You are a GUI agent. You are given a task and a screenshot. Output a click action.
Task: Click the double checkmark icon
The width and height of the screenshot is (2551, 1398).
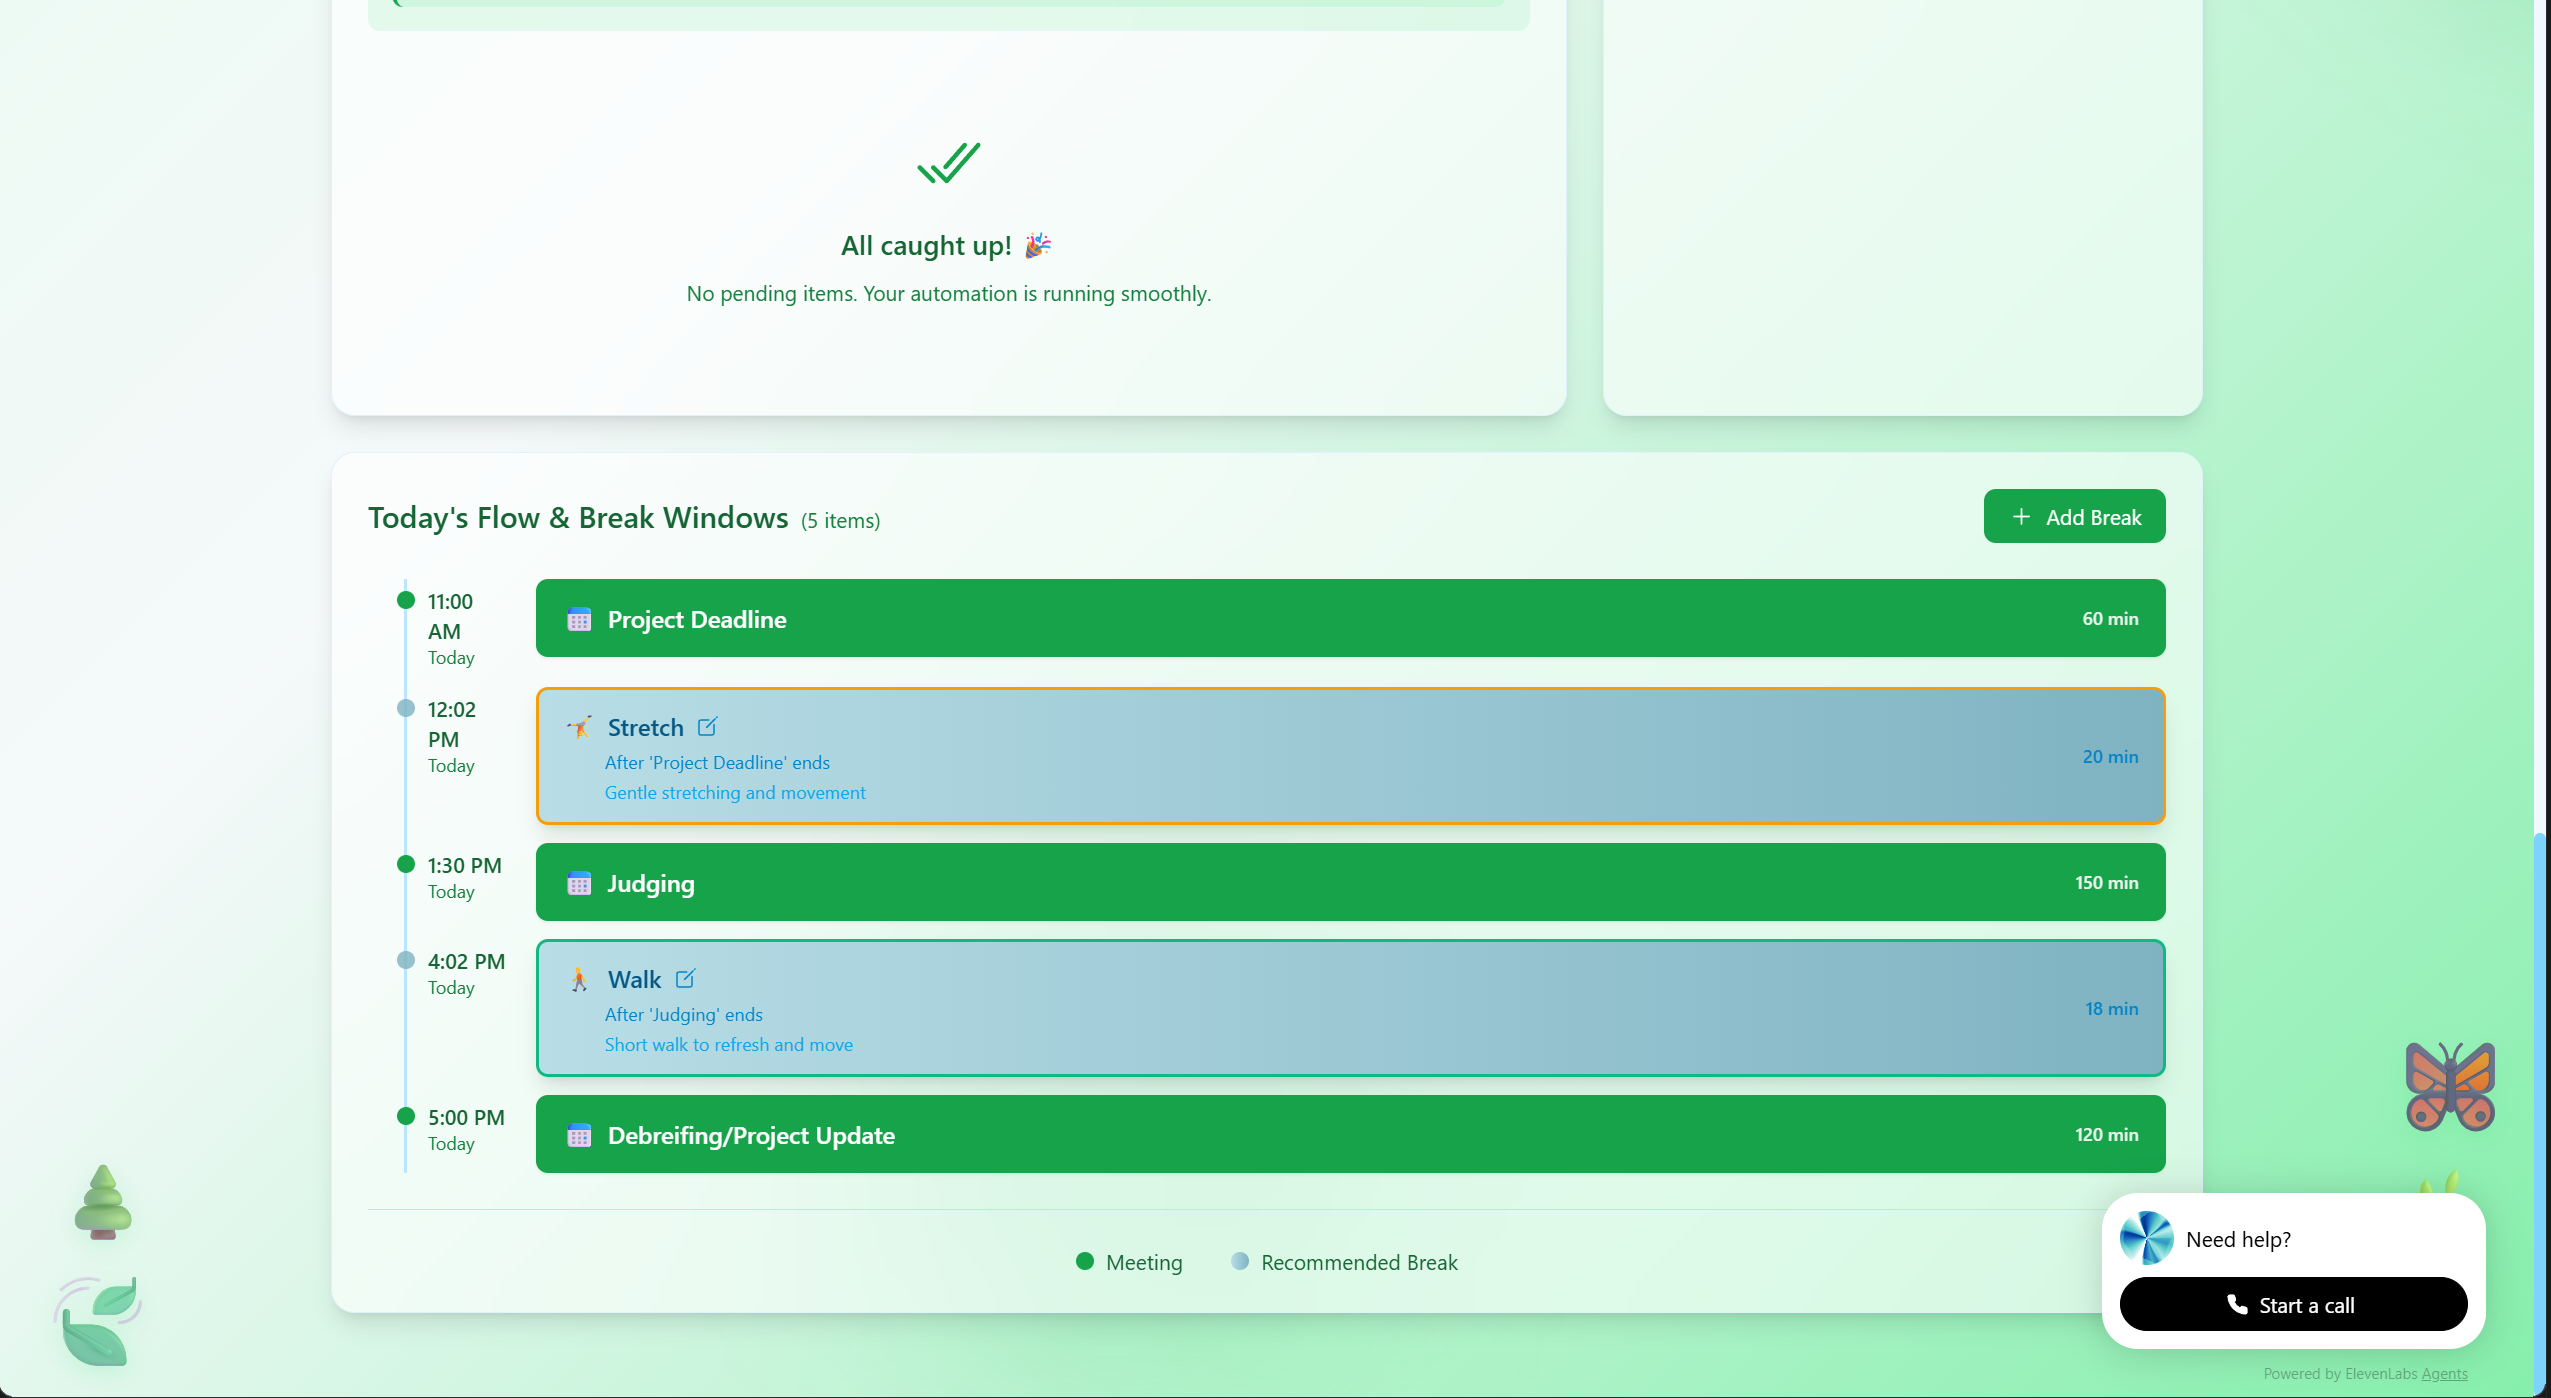948,163
